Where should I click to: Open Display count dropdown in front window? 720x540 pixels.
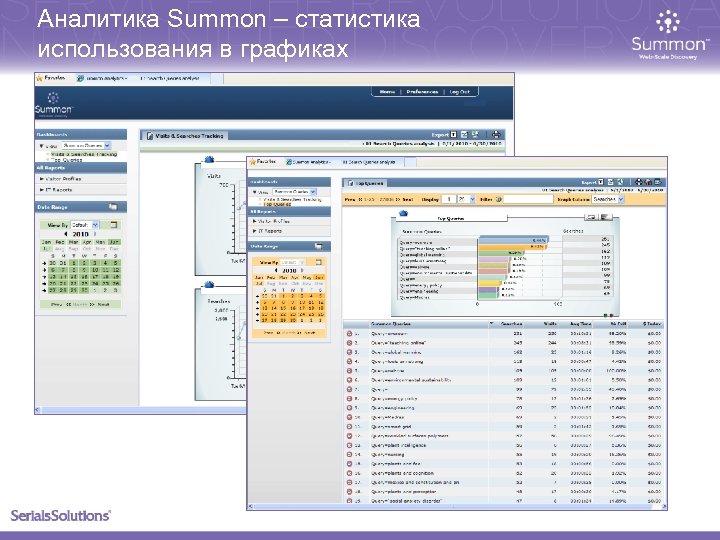(x=466, y=199)
